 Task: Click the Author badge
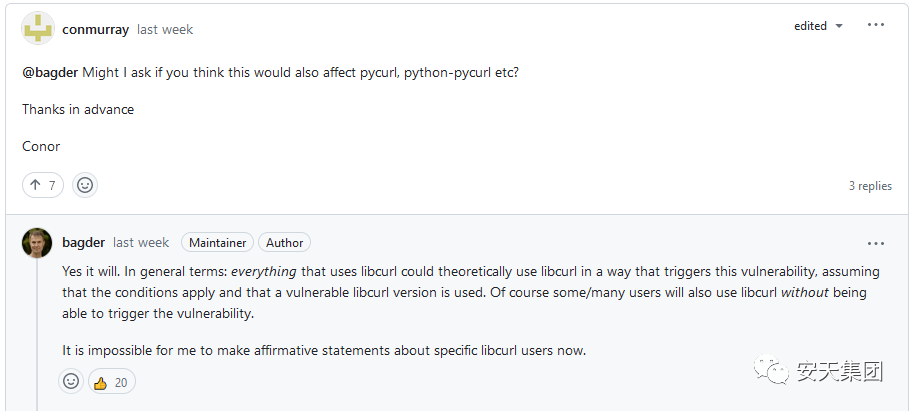(x=285, y=243)
